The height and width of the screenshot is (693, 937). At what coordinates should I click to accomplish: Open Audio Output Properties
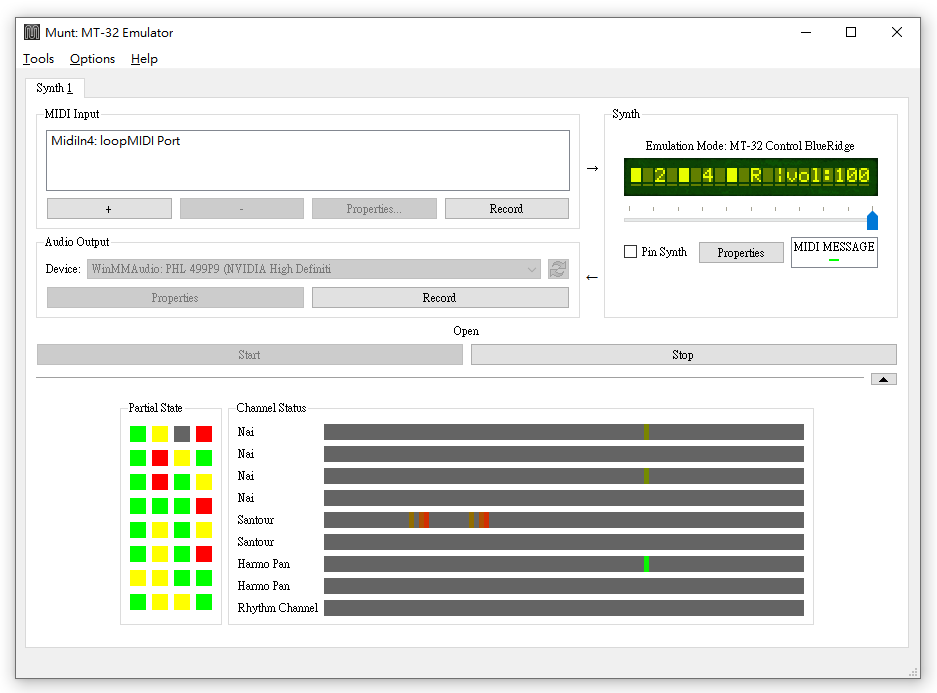tap(175, 298)
